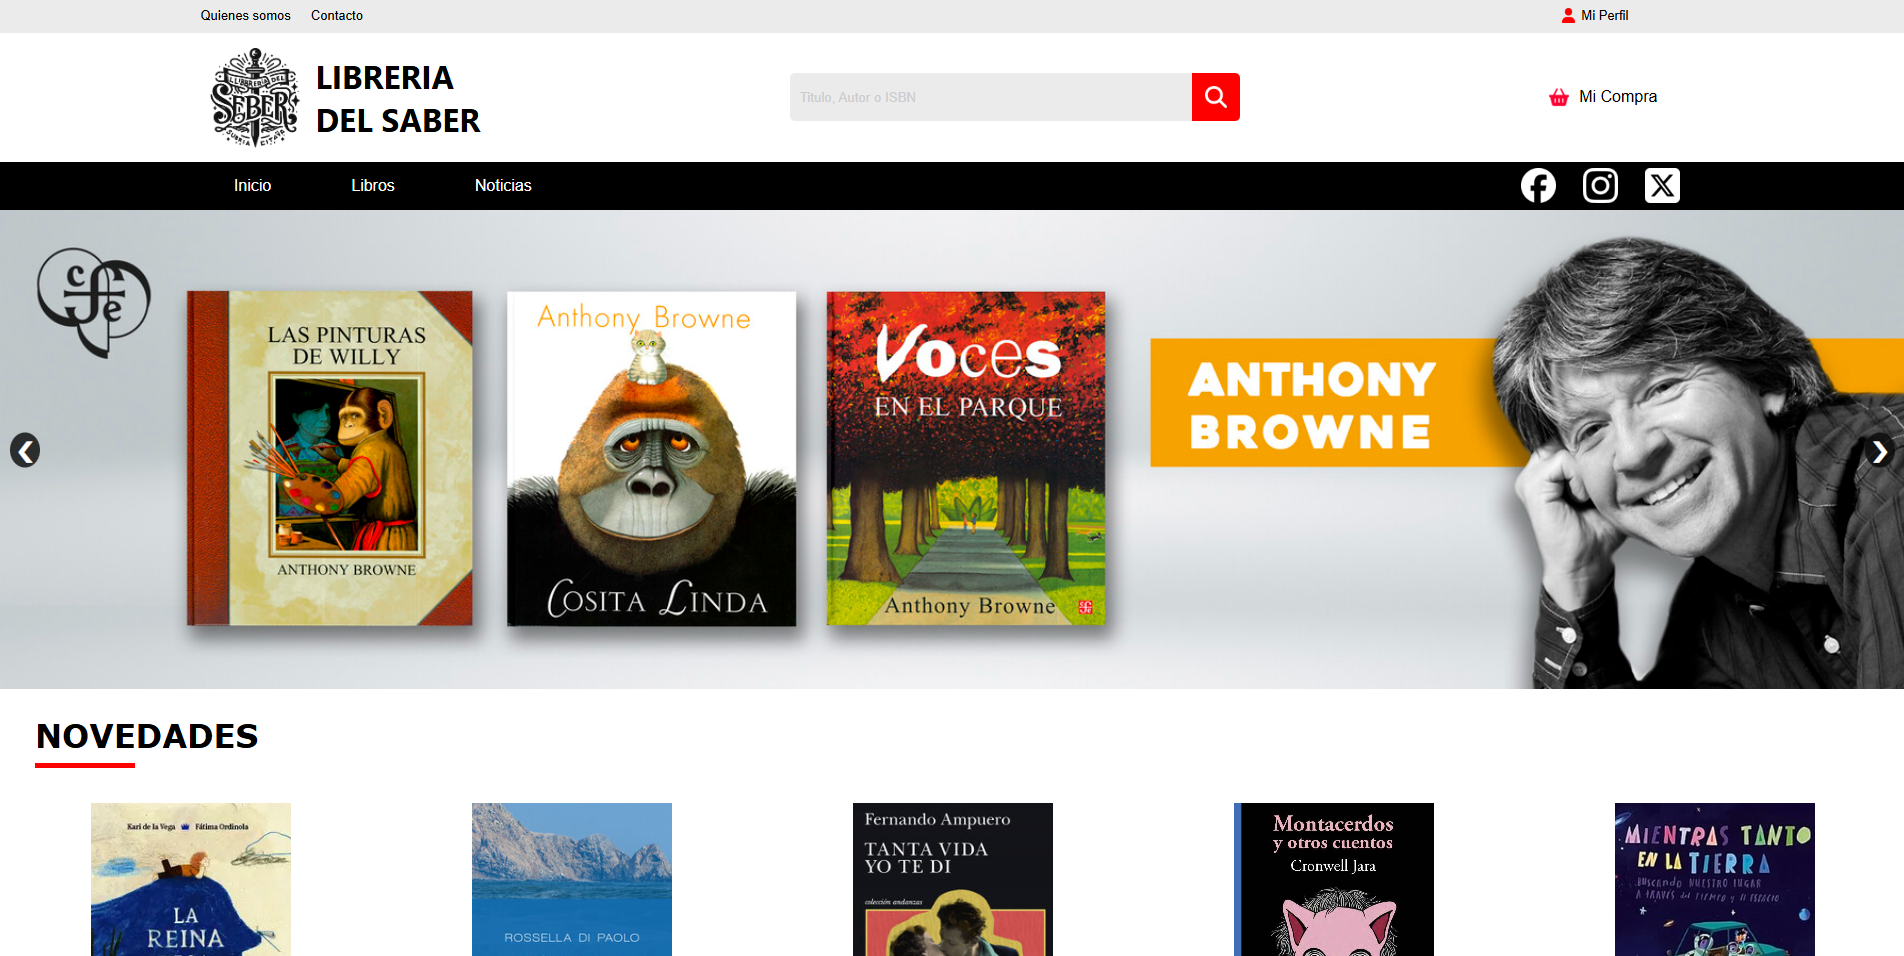Follow the Quienes somos link

click(245, 15)
